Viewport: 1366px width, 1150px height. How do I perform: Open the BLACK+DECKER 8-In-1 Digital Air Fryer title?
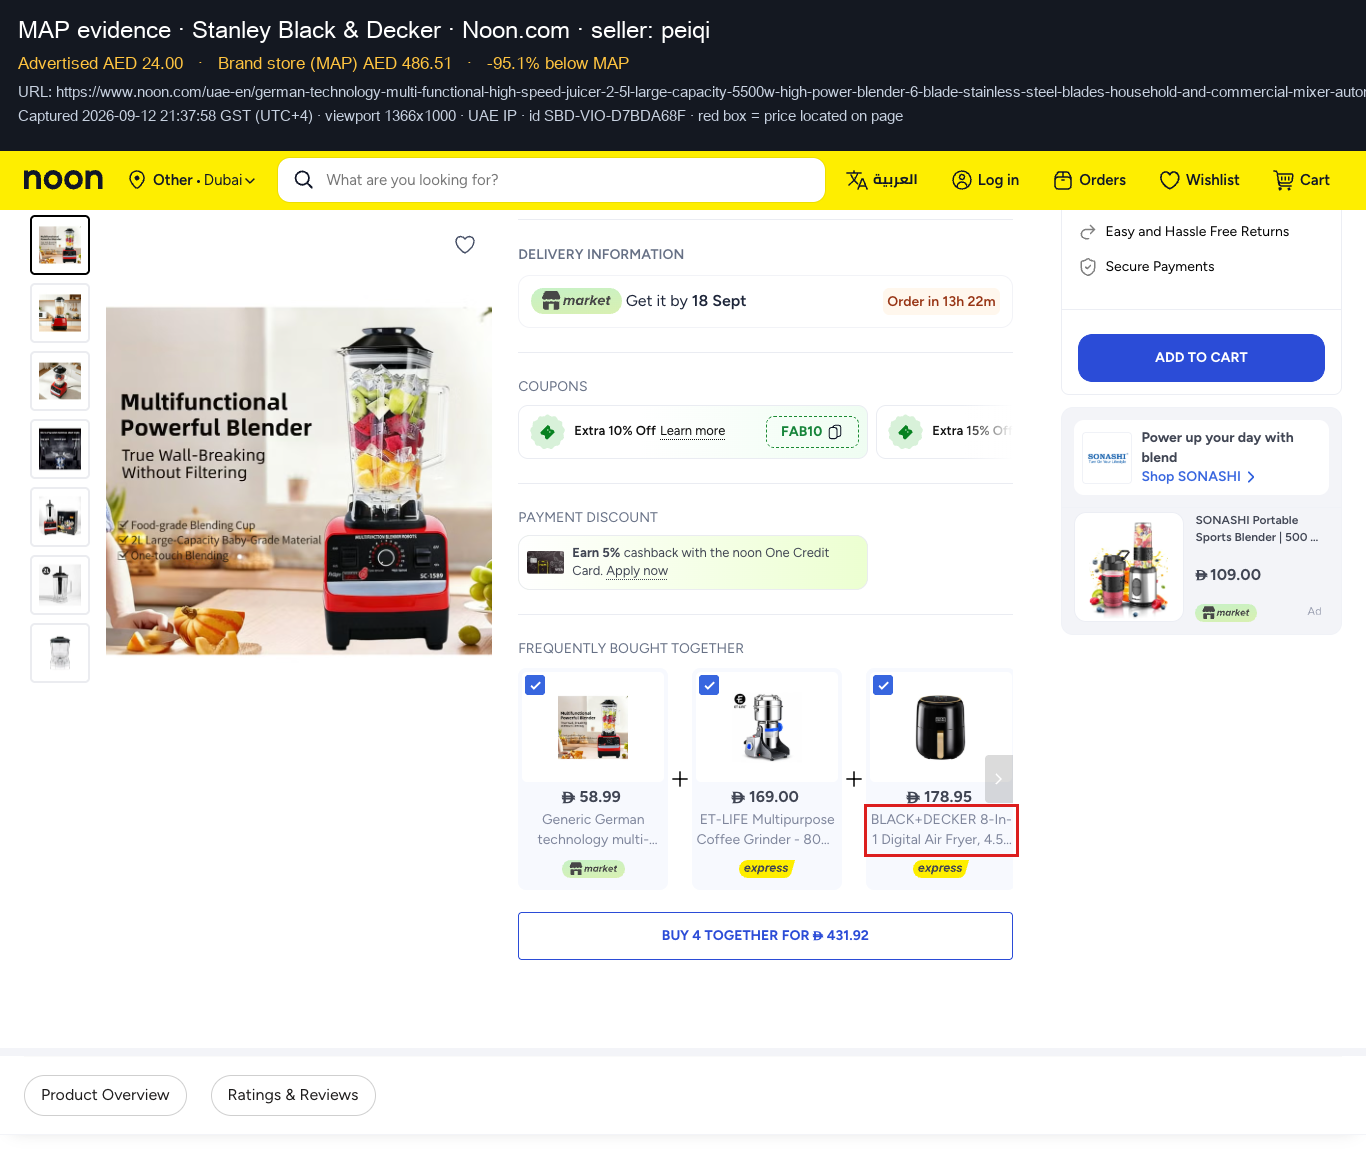941,830
